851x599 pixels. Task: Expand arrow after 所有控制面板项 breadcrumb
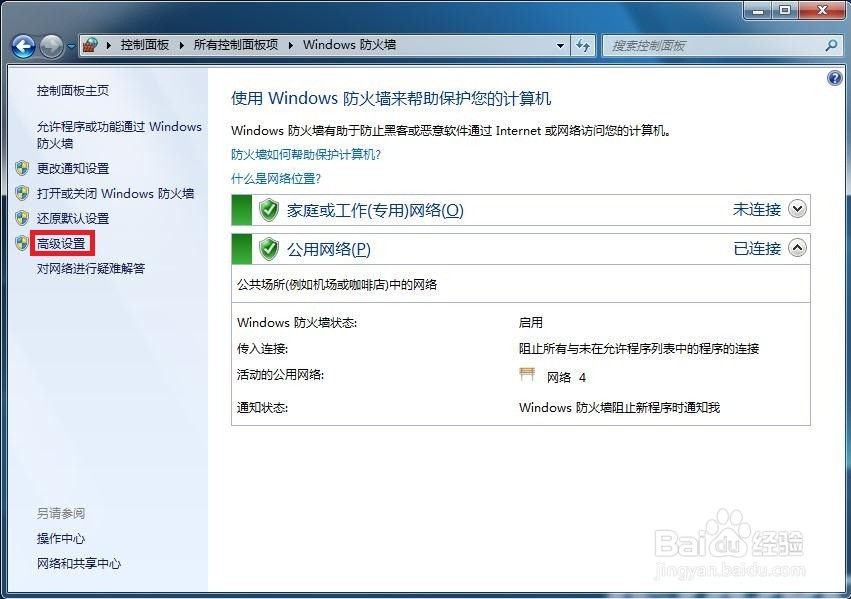pos(291,46)
